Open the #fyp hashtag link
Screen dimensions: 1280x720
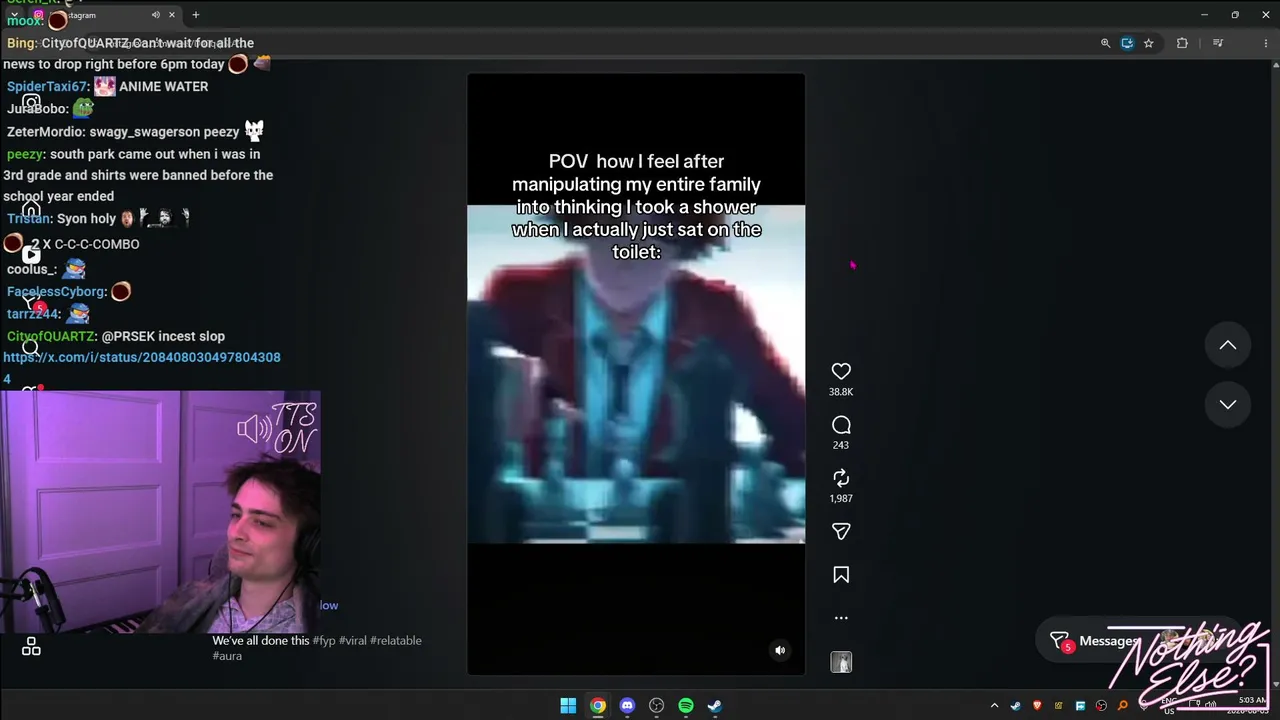(x=324, y=640)
